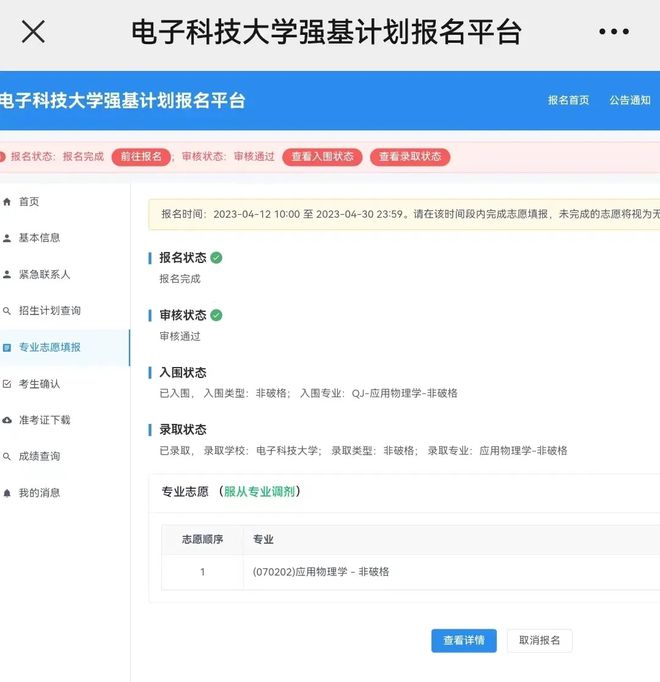Select 专业志愿填报 in the sidebar

click(x=50, y=348)
